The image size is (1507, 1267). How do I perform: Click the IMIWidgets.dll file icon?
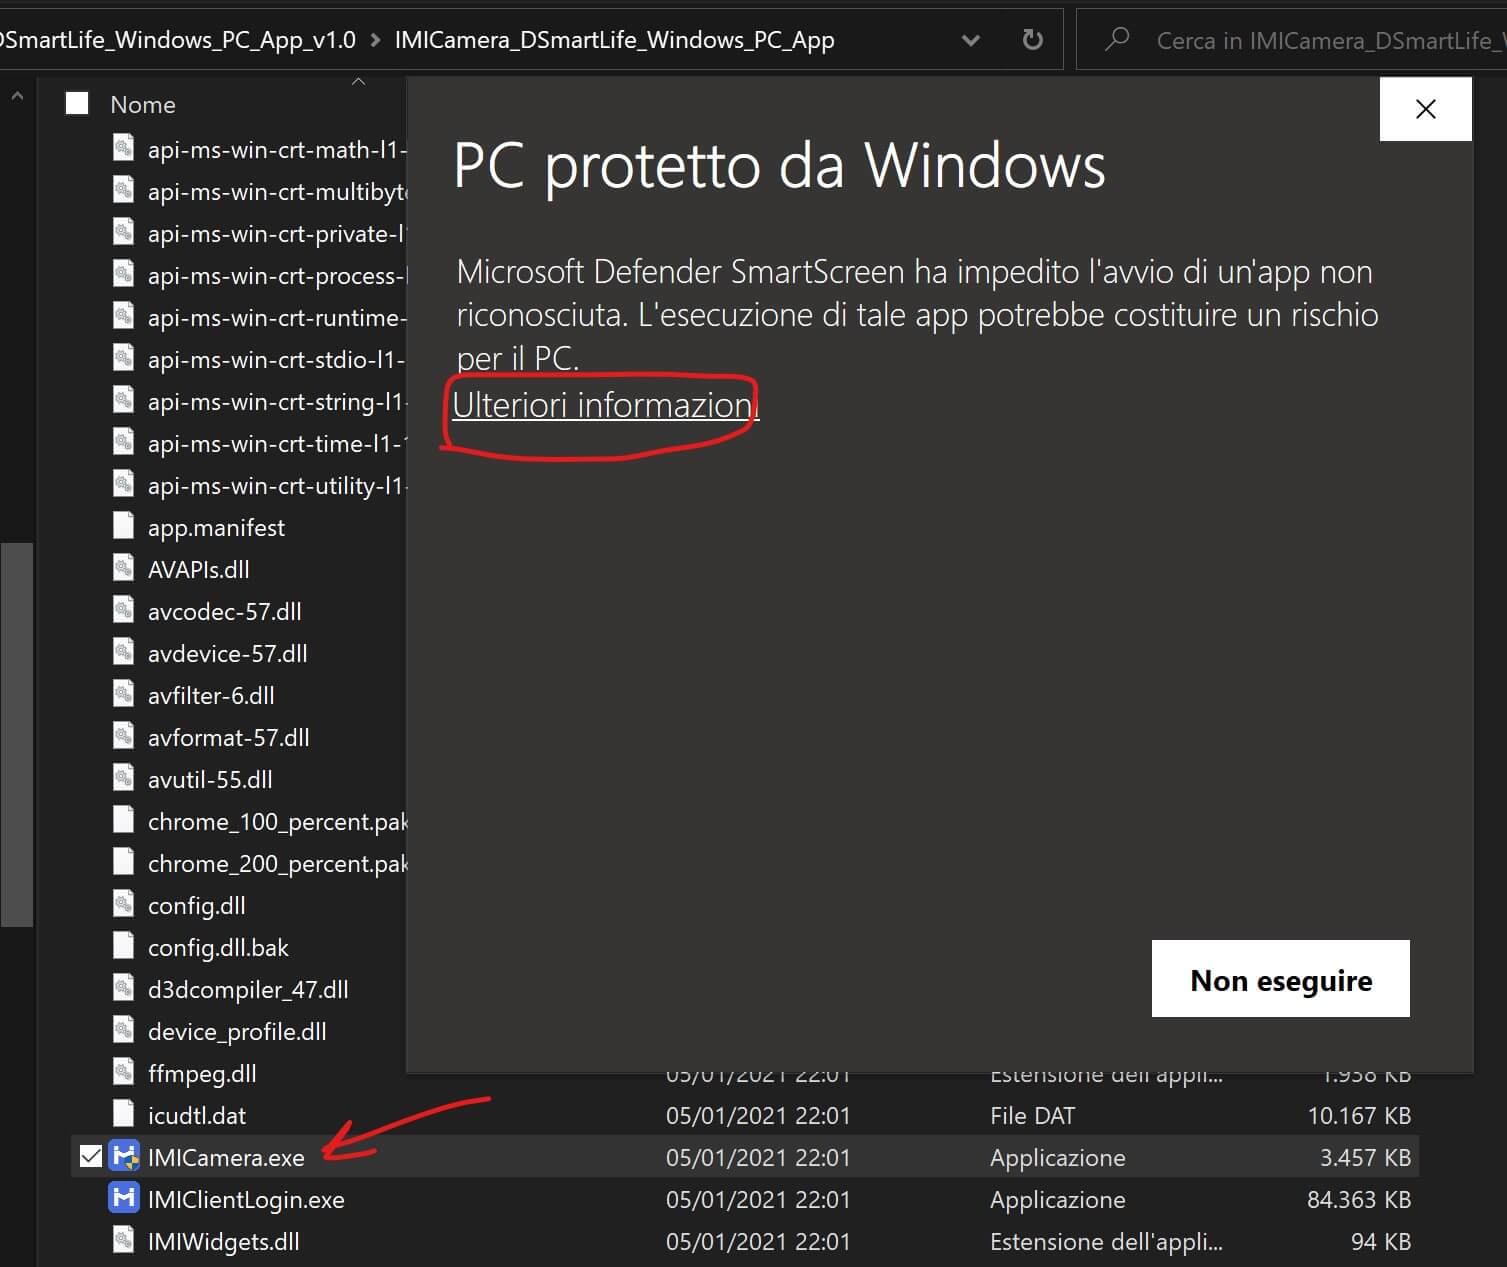(123, 1241)
